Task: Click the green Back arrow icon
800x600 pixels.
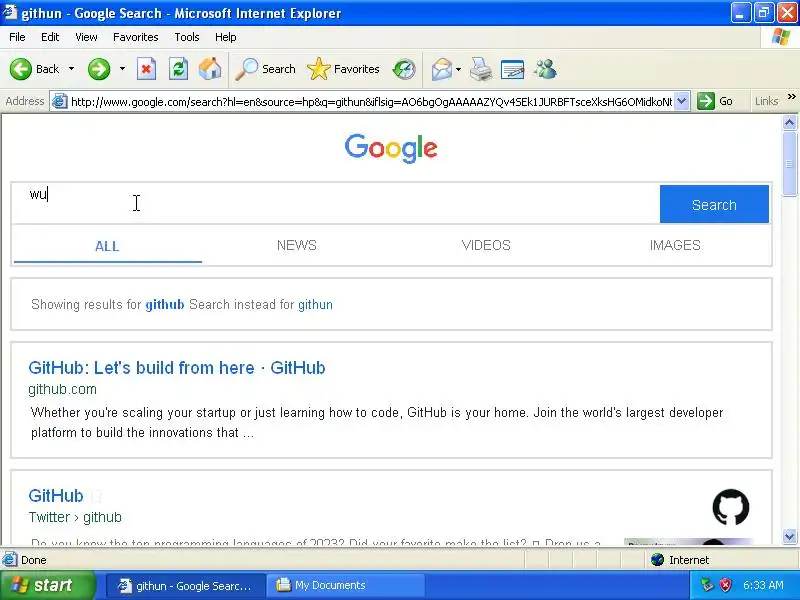Action: [21, 69]
